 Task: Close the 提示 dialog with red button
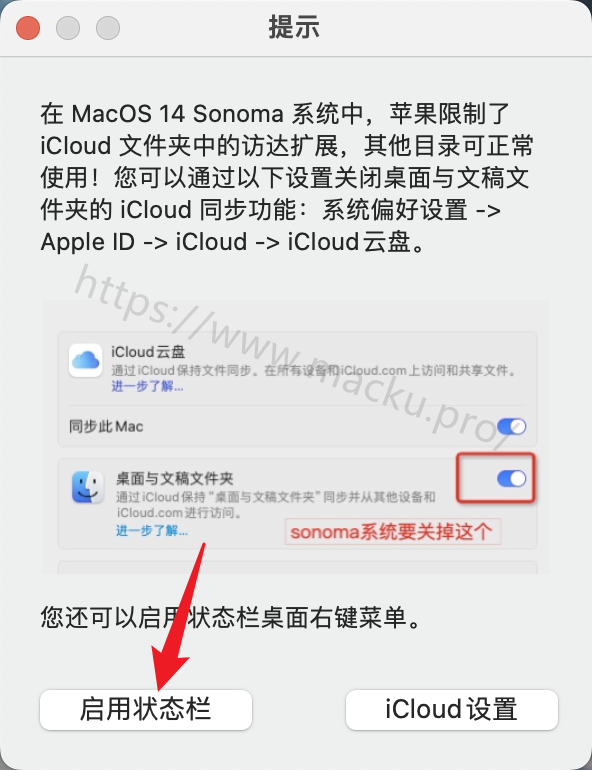pyautogui.click(x=28, y=28)
